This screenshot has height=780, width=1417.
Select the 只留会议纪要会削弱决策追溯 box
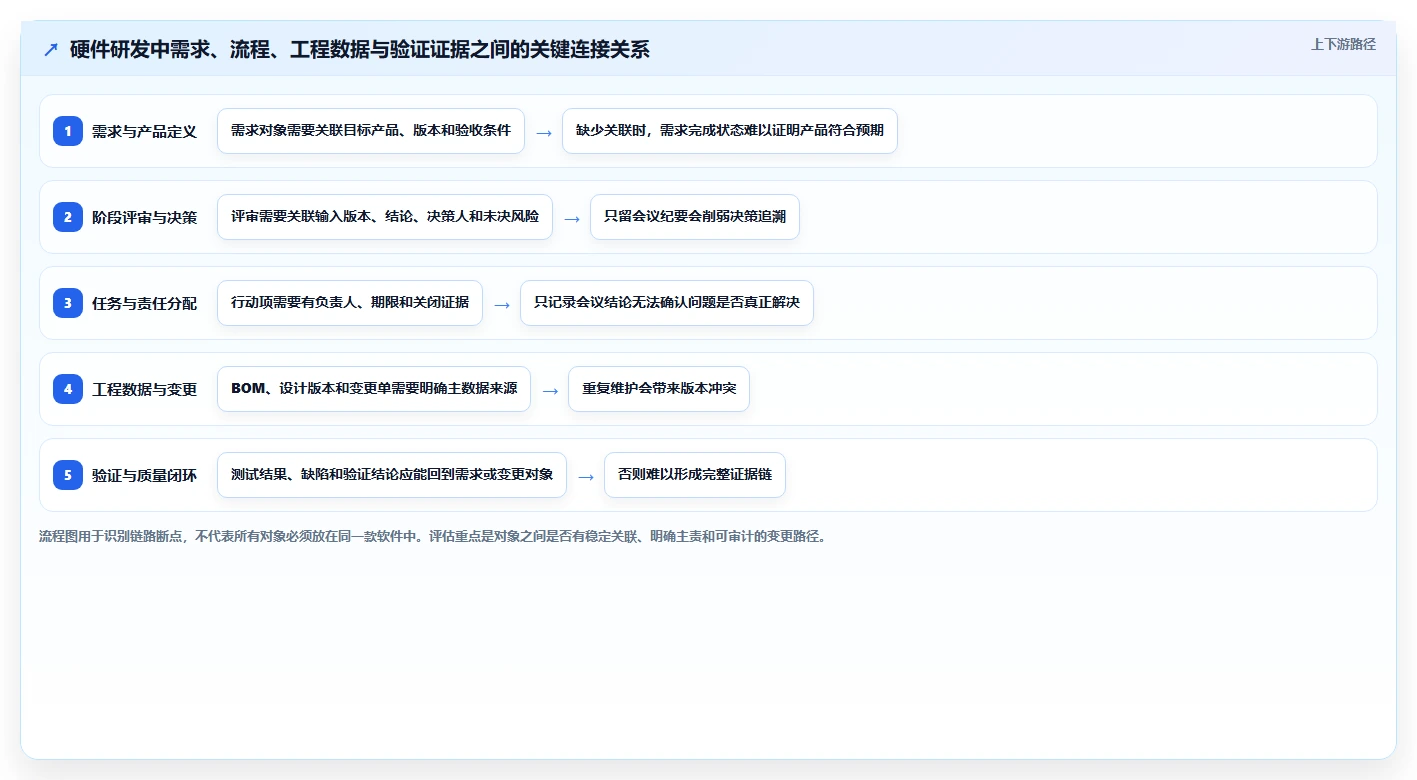(695, 217)
